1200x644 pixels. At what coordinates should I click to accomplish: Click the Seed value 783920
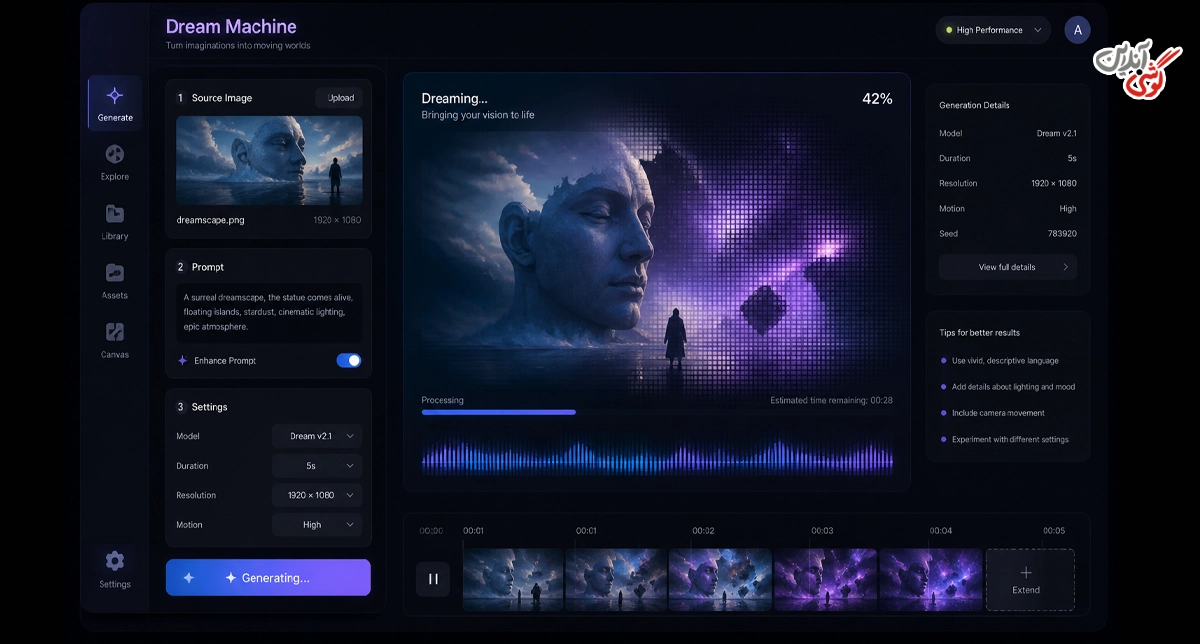pos(1061,234)
